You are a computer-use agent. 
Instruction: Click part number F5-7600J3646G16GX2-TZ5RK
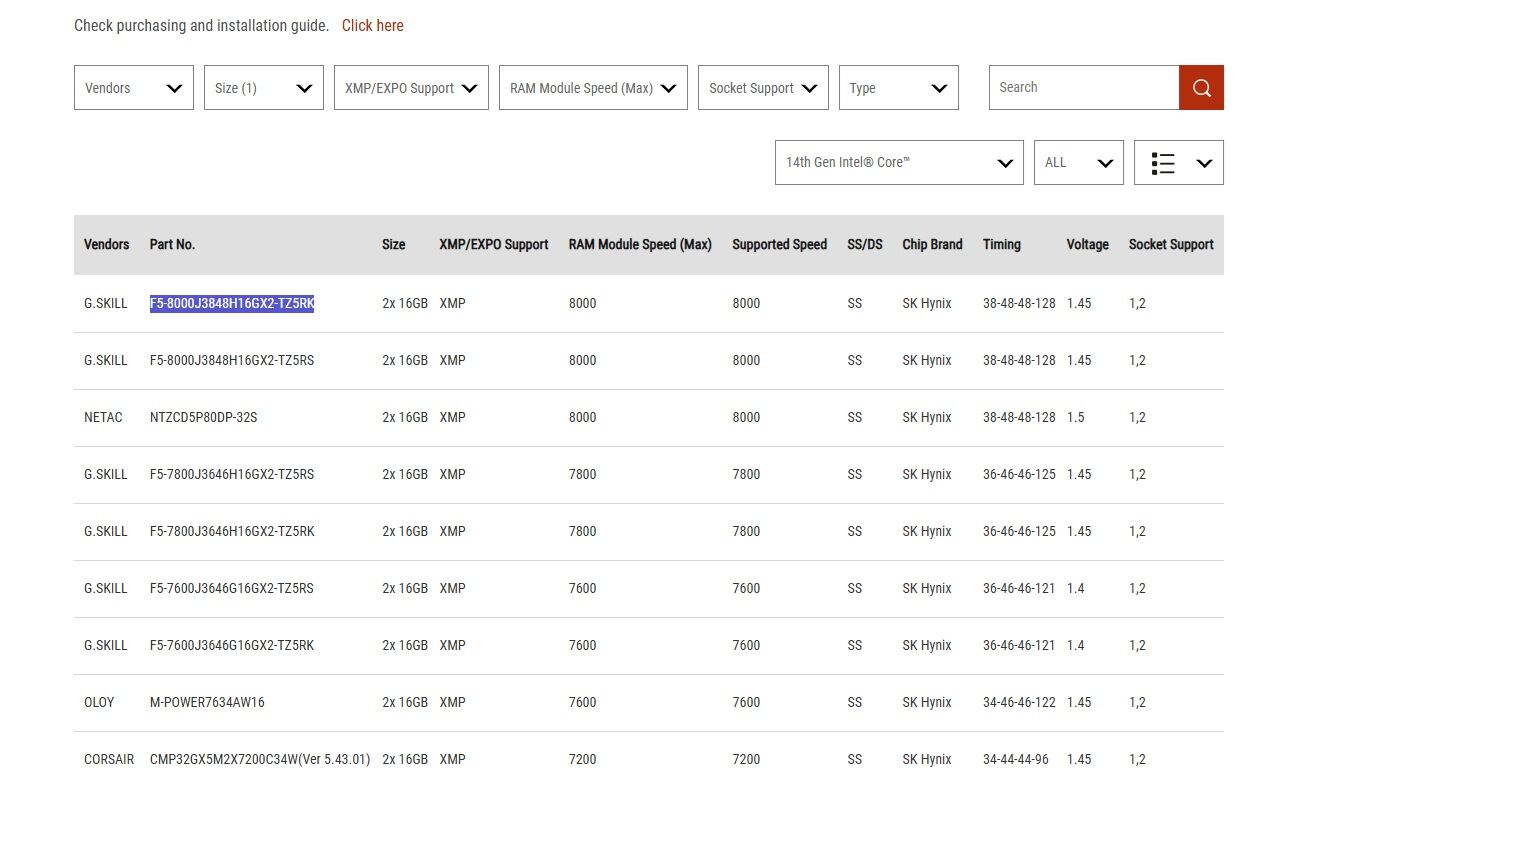(232, 646)
